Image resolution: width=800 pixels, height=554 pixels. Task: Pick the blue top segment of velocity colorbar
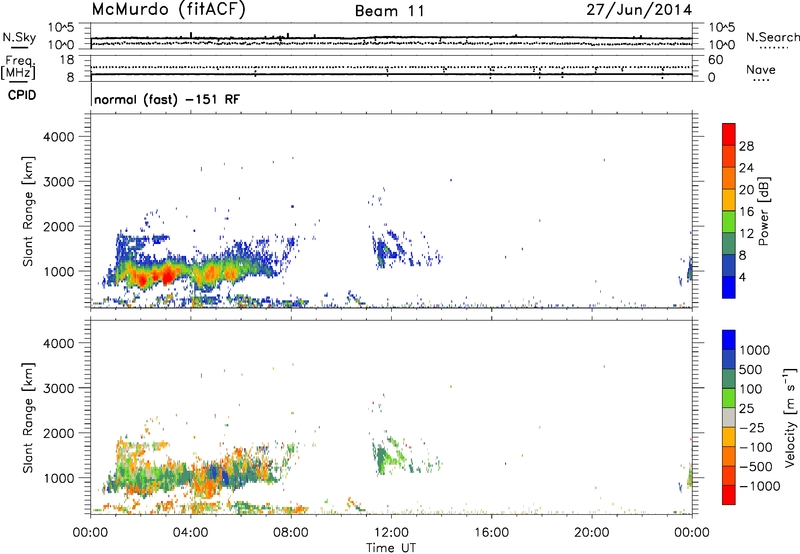[x=729, y=340]
